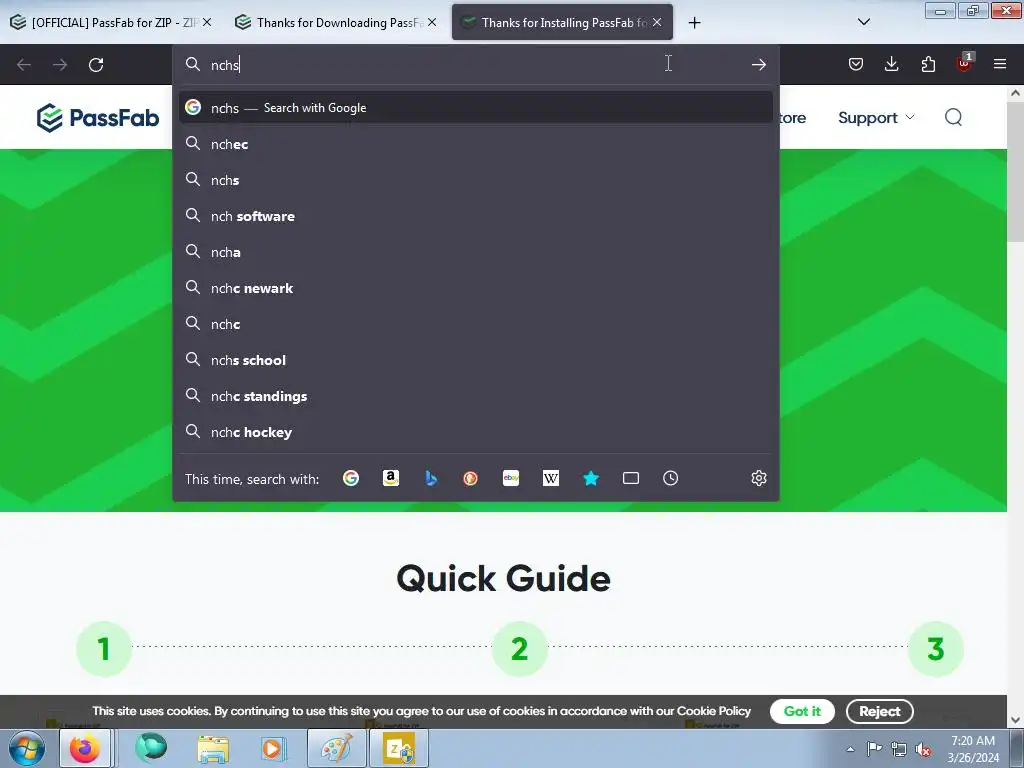Search this time with eBay icon

(511, 479)
